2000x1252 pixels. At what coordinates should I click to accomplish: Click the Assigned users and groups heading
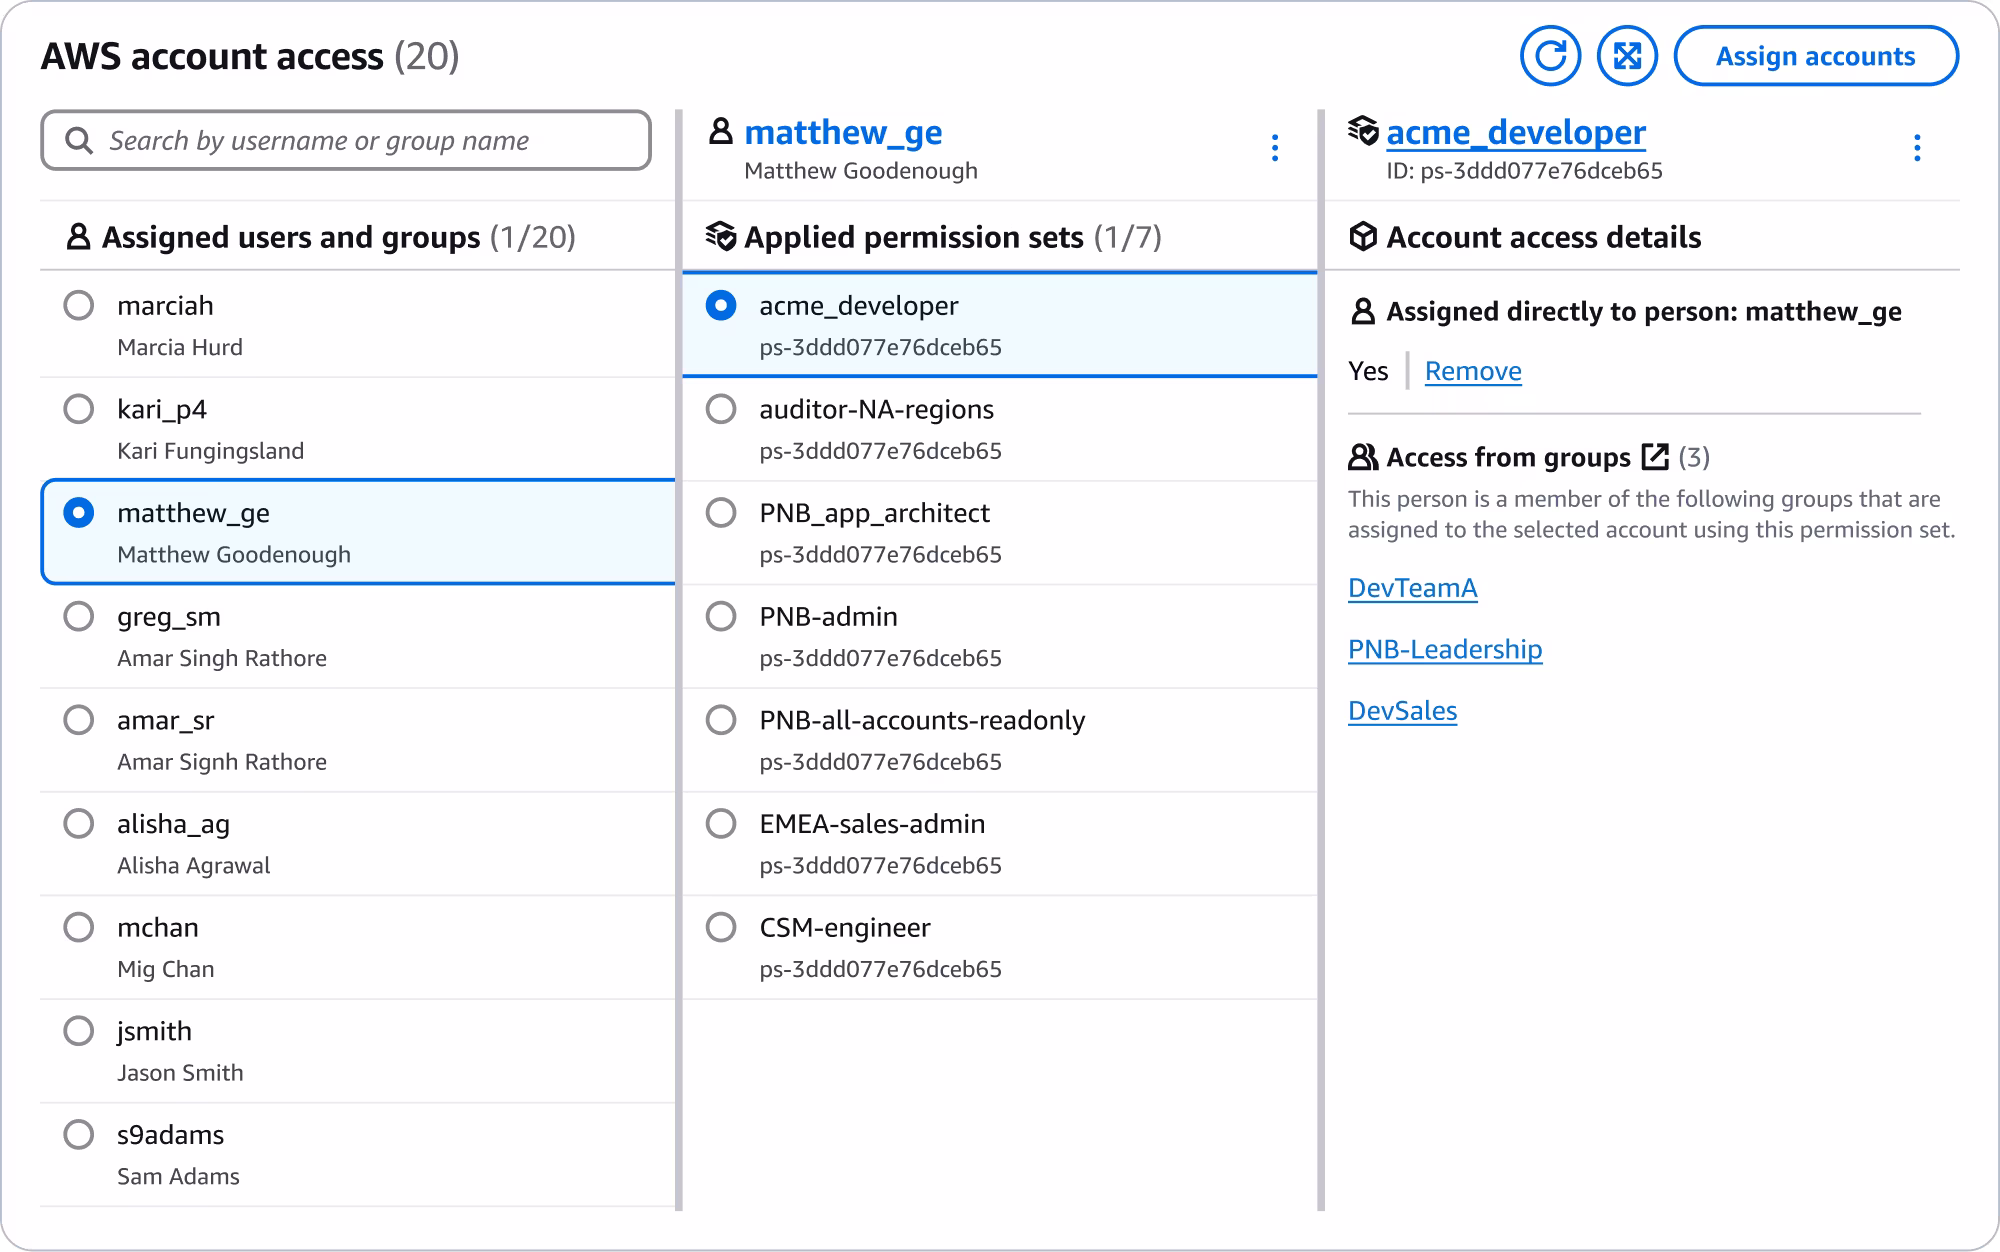click(x=291, y=237)
